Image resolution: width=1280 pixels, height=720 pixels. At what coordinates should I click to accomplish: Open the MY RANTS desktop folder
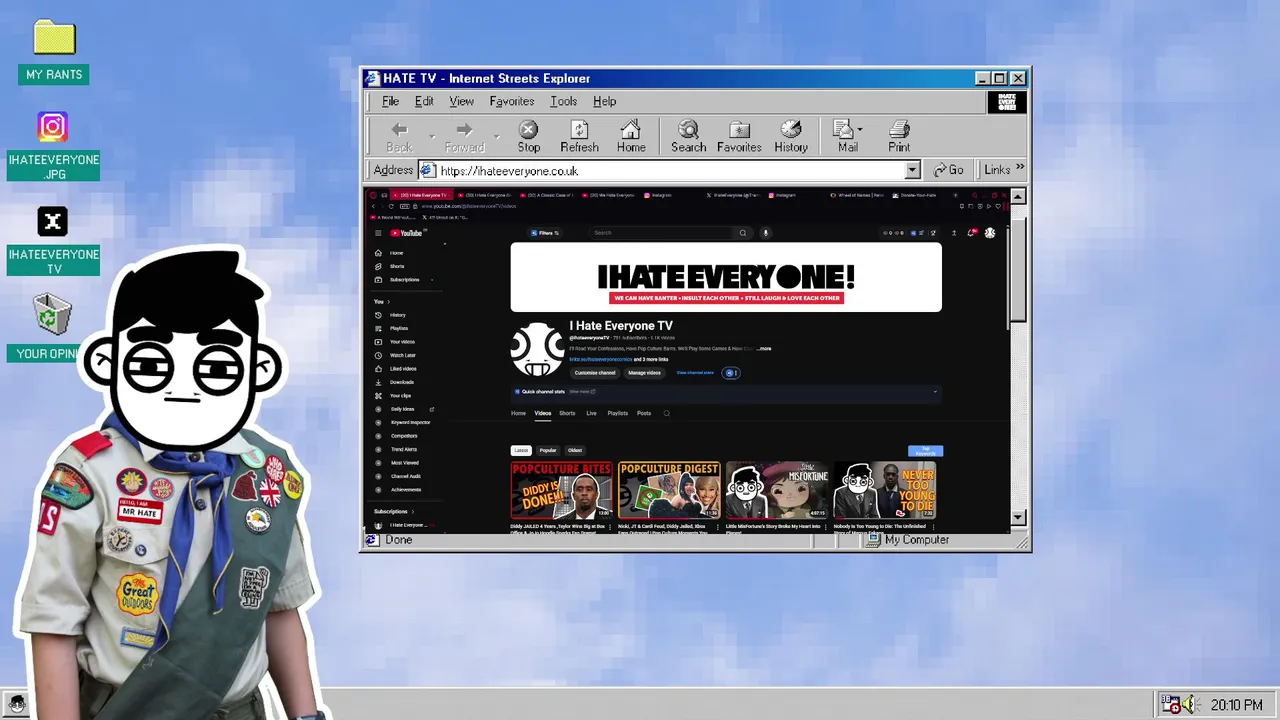[x=54, y=52]
